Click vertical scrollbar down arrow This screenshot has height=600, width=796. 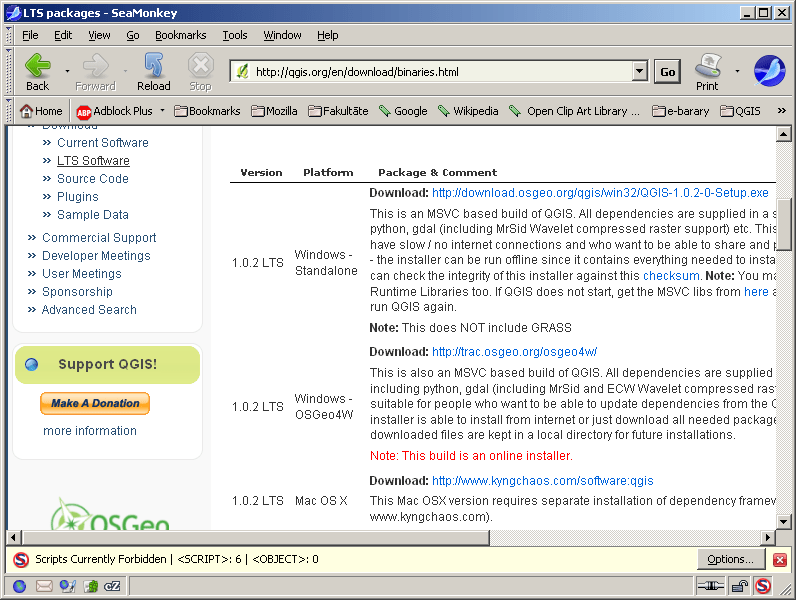coord(783,522)
